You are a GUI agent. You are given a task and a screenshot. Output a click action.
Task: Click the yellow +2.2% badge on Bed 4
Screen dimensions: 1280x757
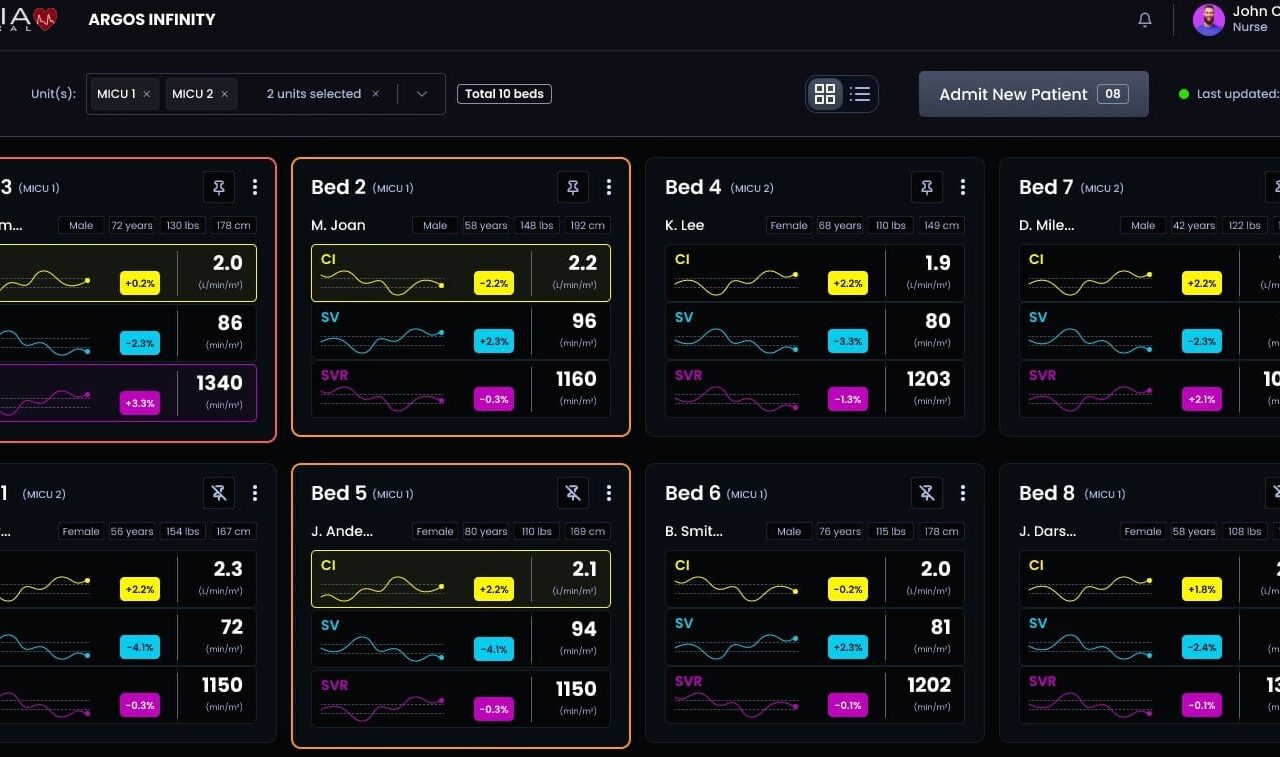pyautogui.click(x=847, y=283)
